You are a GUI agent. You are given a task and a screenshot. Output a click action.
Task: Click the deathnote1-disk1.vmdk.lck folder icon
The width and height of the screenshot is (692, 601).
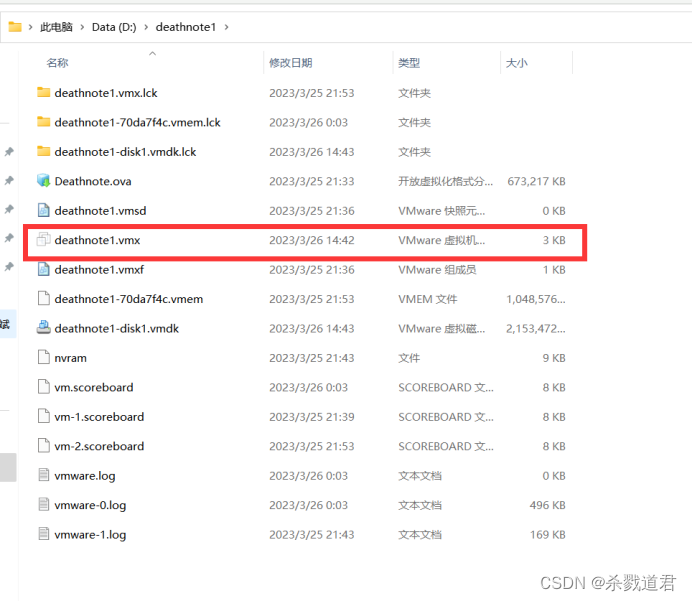click(43, 151)
